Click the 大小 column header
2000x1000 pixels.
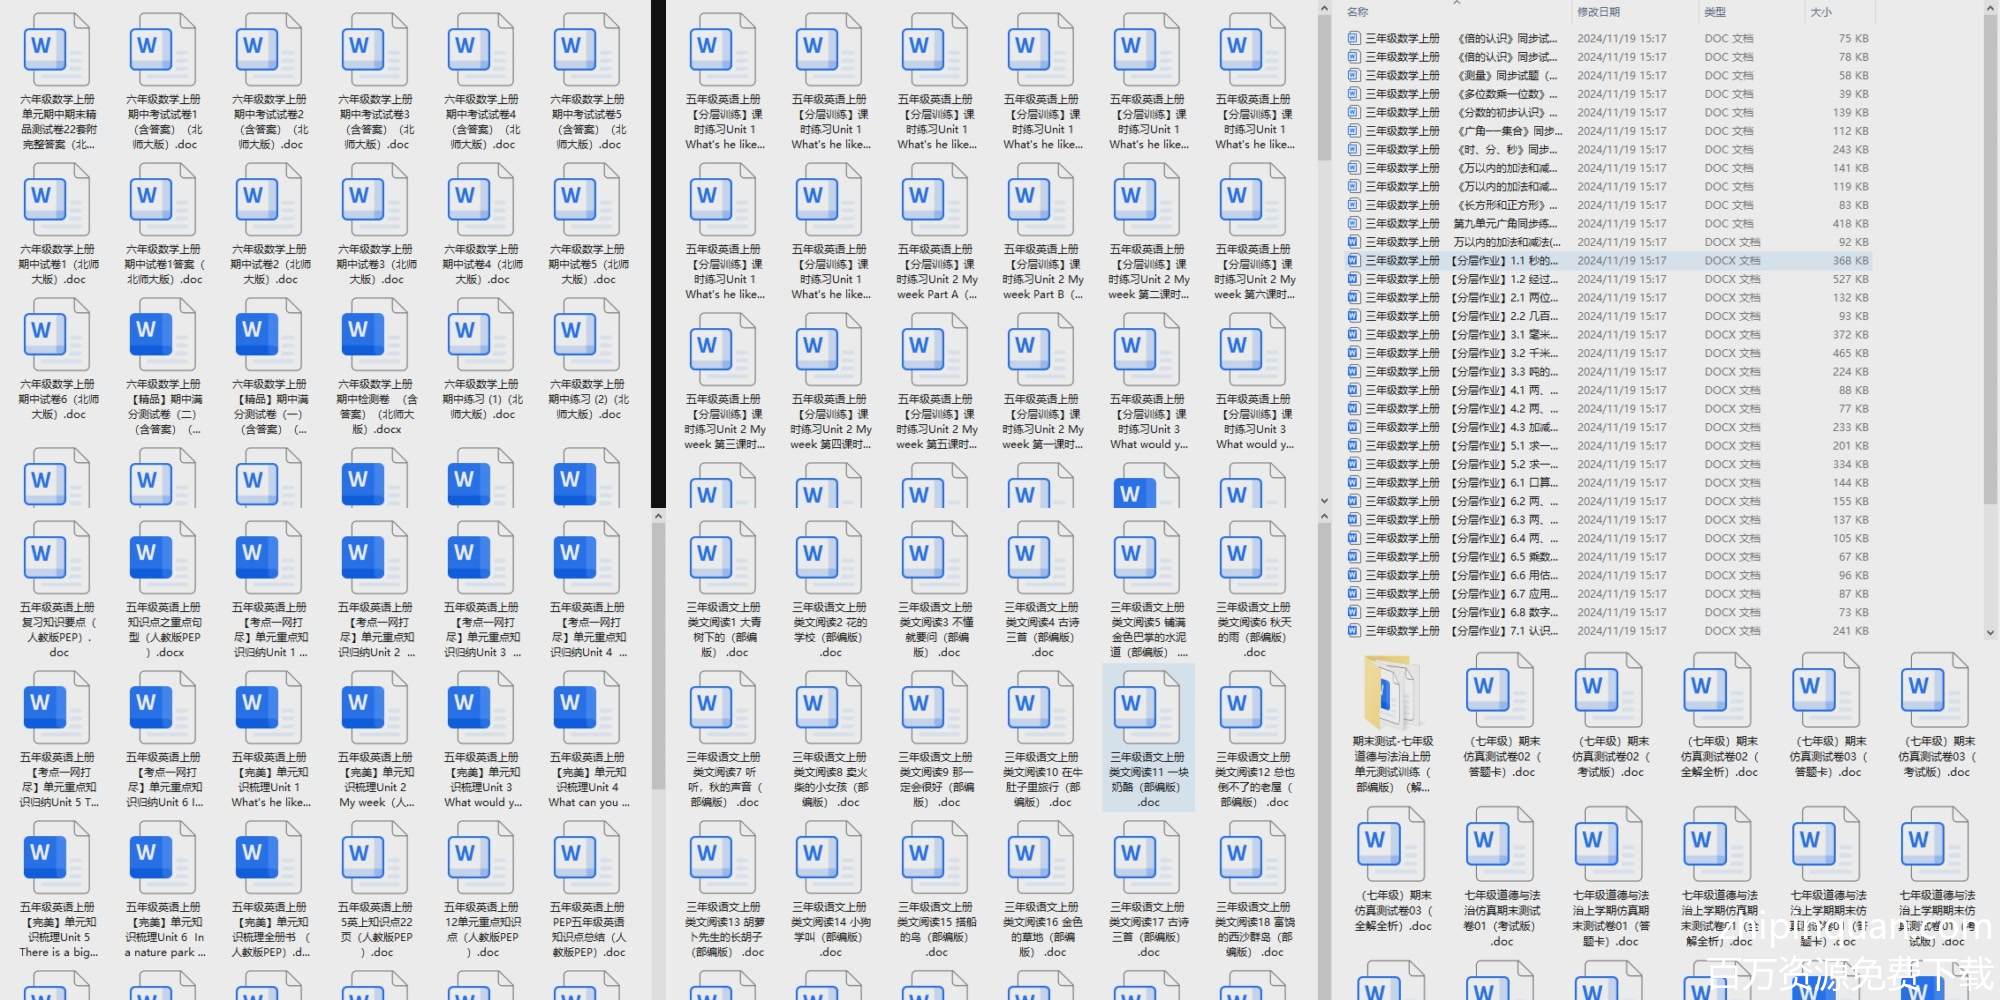tap(1821, 12)
